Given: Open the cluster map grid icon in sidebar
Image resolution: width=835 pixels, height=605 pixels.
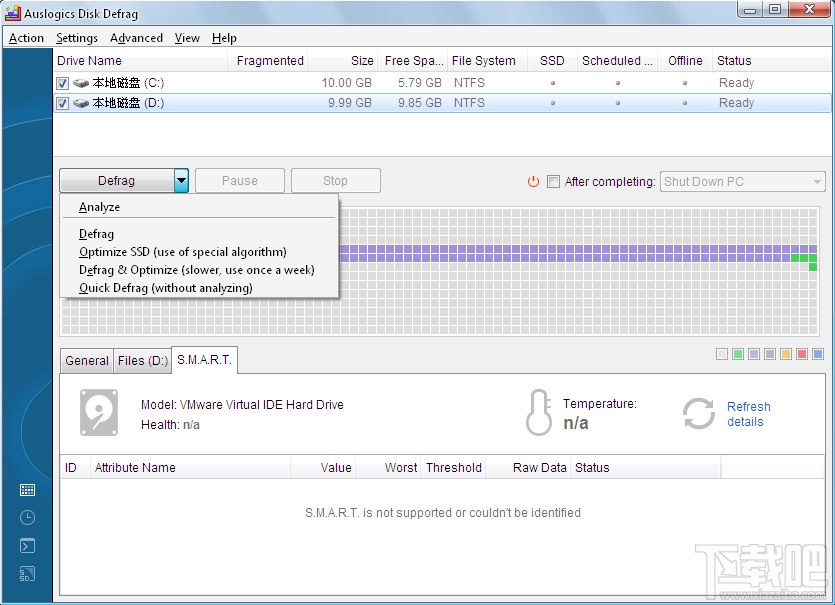Looking at the screenshot, I should [27, 490].
